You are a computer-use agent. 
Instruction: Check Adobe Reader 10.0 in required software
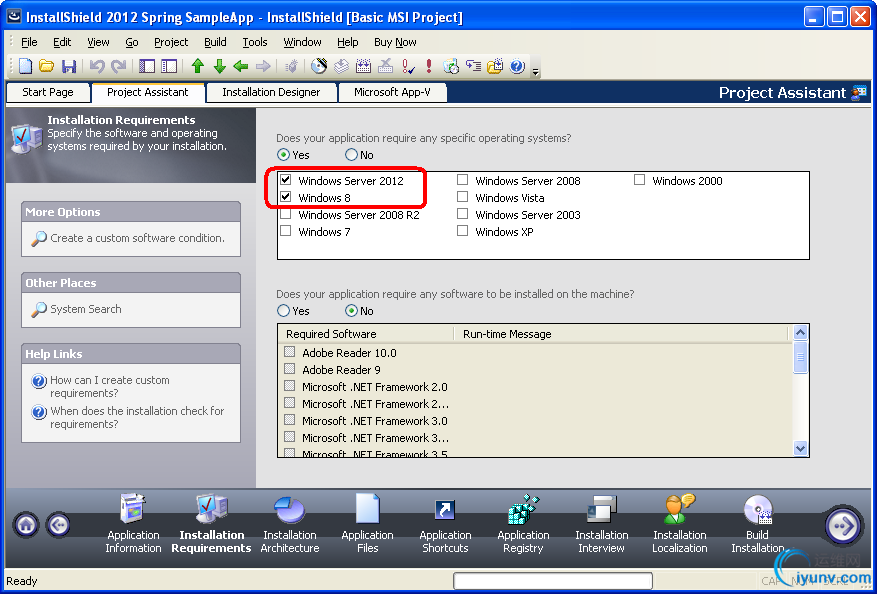pyautogui.click(x=290, y=352)
